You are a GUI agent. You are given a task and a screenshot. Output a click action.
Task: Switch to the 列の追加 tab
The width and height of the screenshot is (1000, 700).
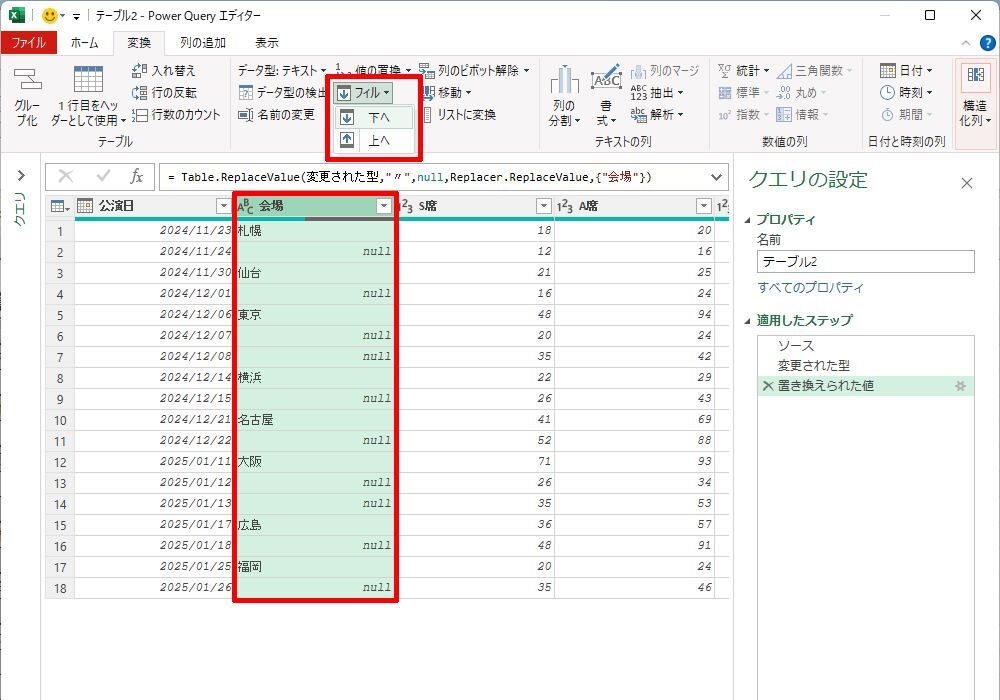(203, 43)
